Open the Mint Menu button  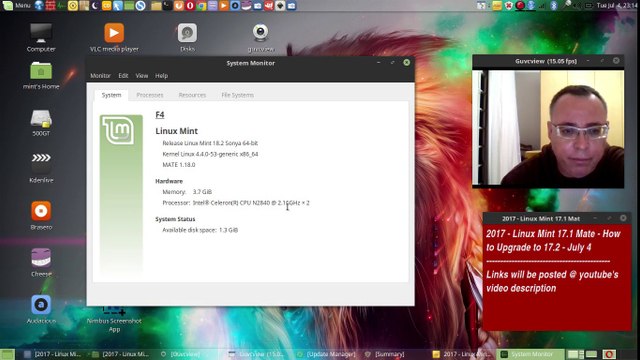17,5
